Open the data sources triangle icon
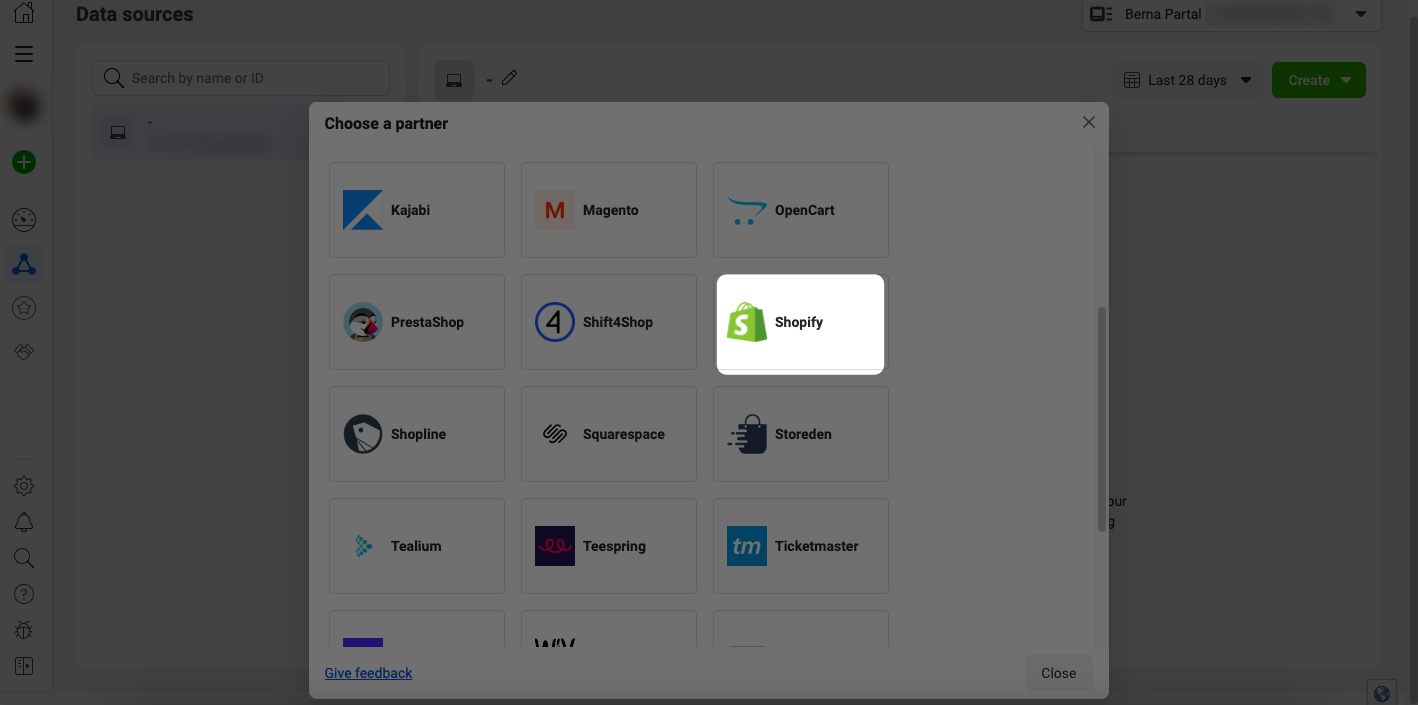This screenshot has width=1418, height=705. [x=24, y=264]
